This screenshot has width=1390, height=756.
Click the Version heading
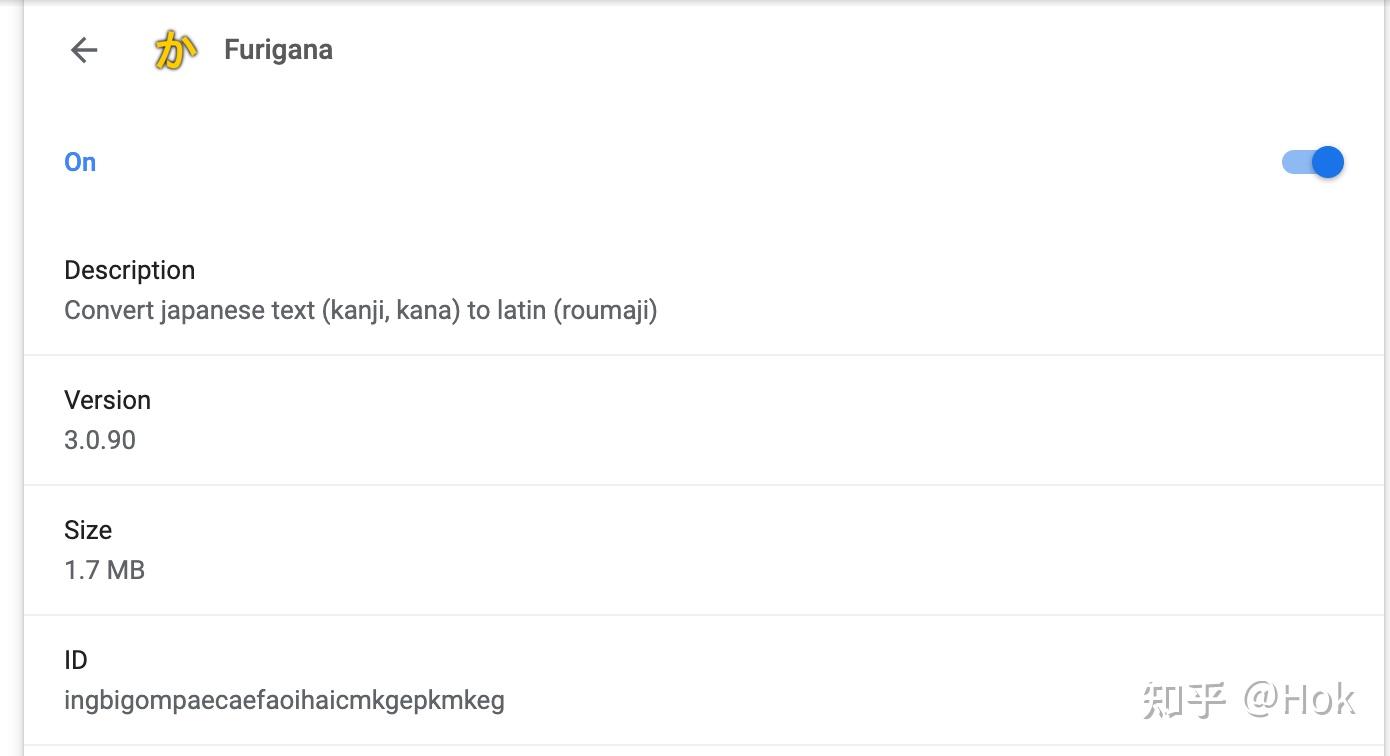point(107,400)
